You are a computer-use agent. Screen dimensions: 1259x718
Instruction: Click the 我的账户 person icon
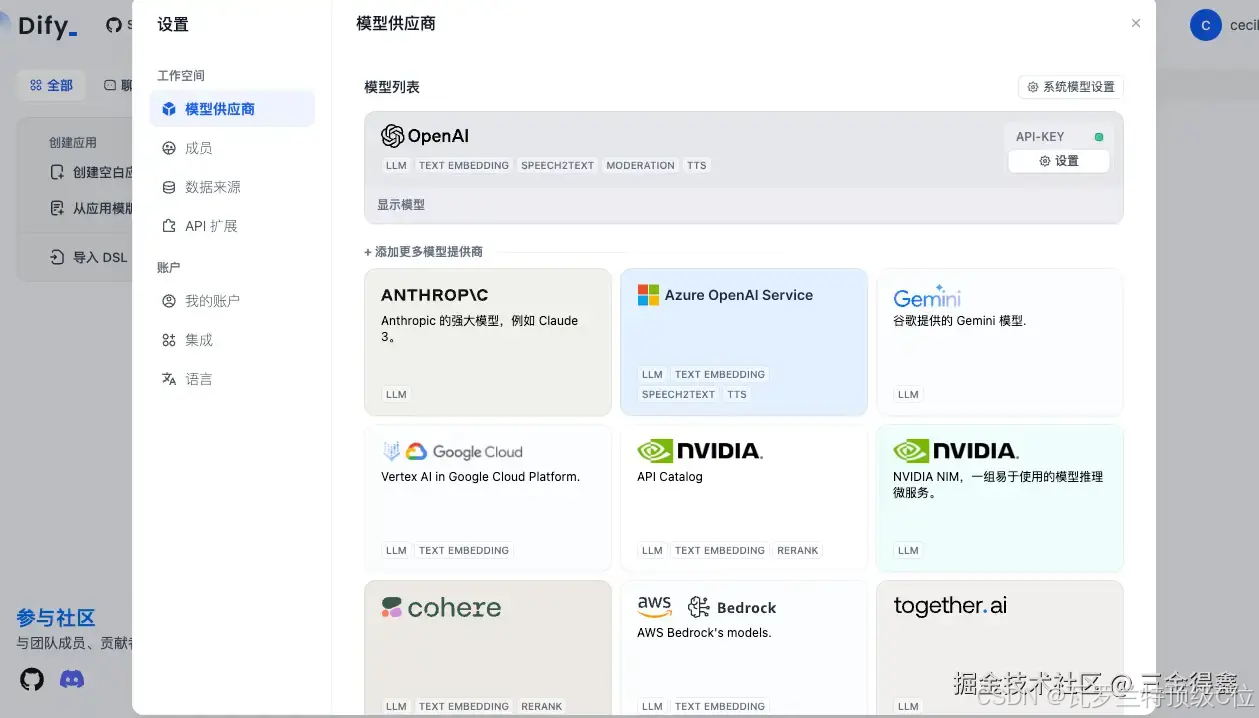[169, 301]
